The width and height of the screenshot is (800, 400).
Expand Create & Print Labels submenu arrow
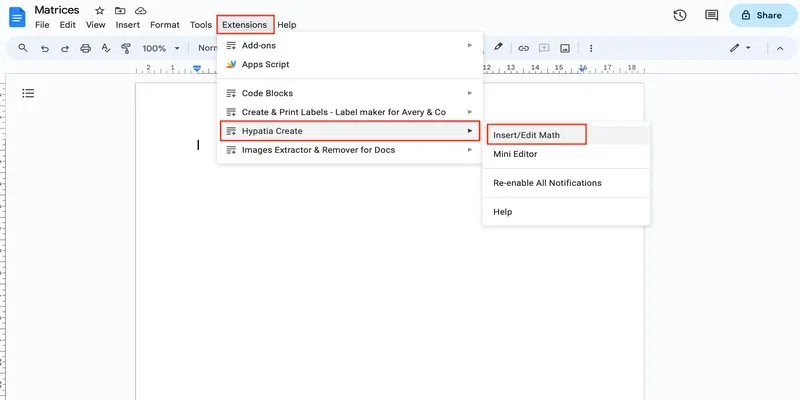[470, 112]
